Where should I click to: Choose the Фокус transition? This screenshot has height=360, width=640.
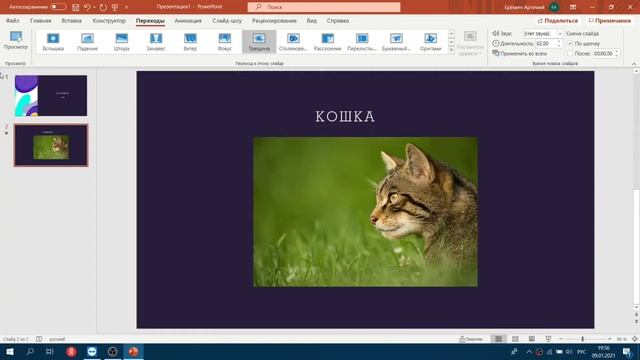pyautogui.click(x=224, y=42)
